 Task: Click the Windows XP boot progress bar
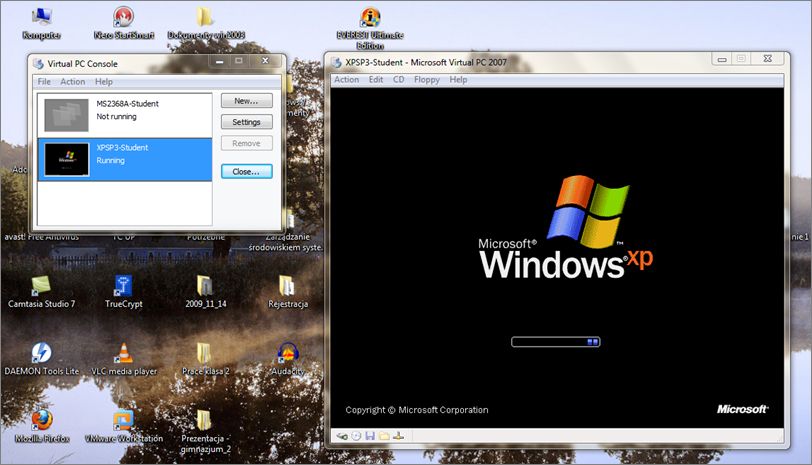555,342
